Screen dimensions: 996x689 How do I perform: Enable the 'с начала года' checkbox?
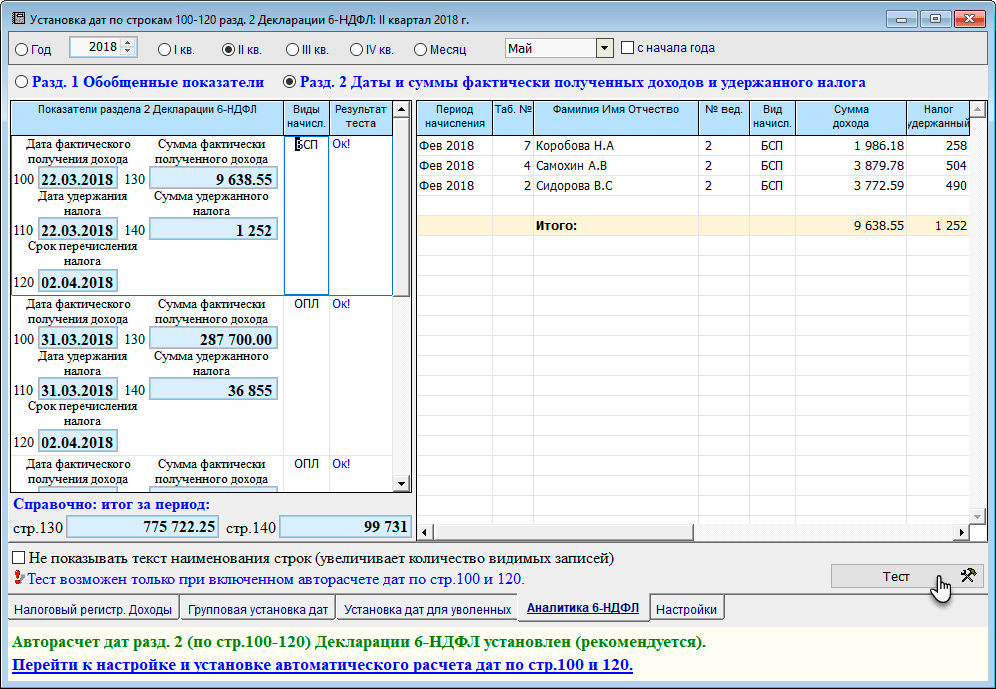click(x=628, y=48)
